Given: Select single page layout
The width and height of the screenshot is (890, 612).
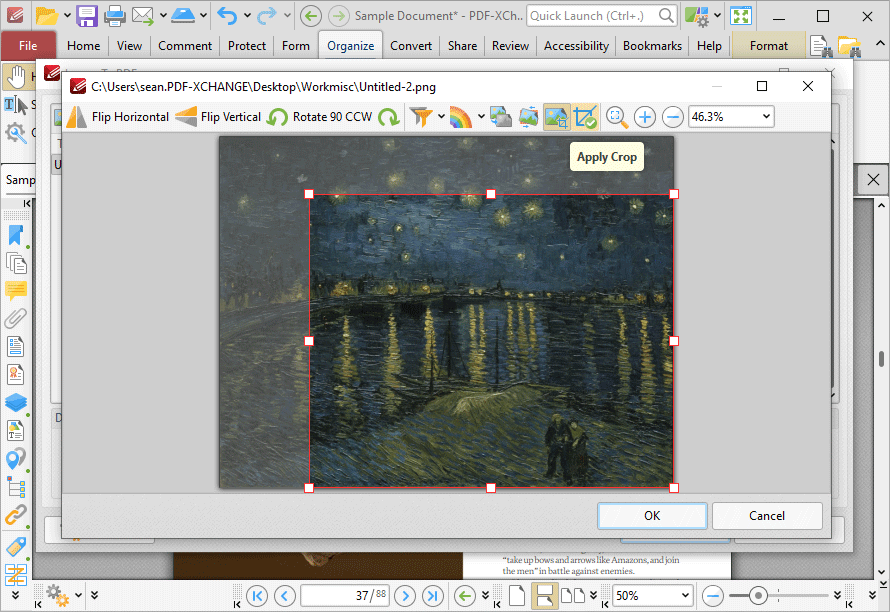Looking at the screenshot, I should click(517, 596).
